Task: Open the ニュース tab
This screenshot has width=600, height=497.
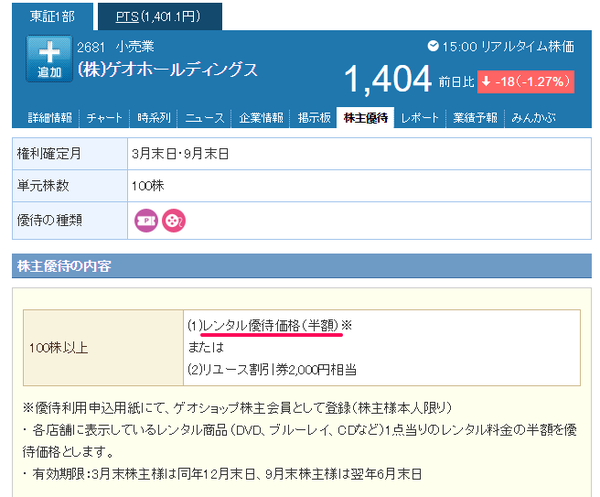Action: [205, 118]
